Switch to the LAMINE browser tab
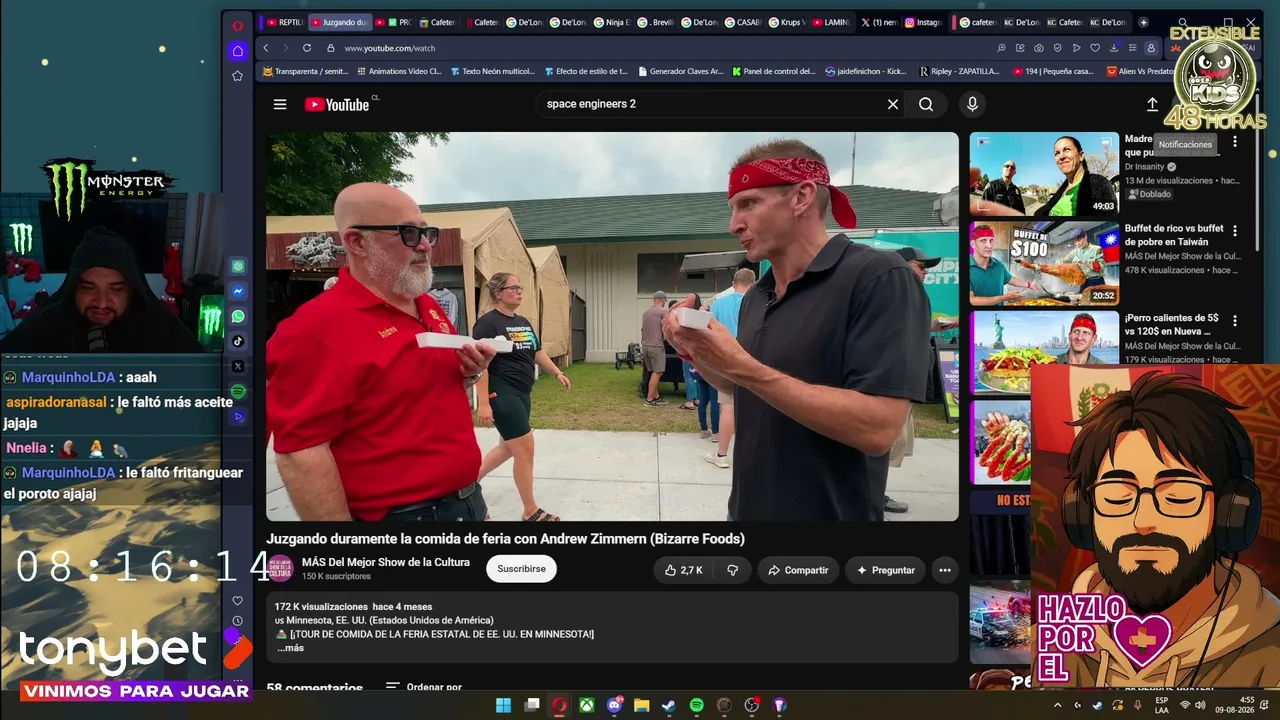 [x=831, y=22]
